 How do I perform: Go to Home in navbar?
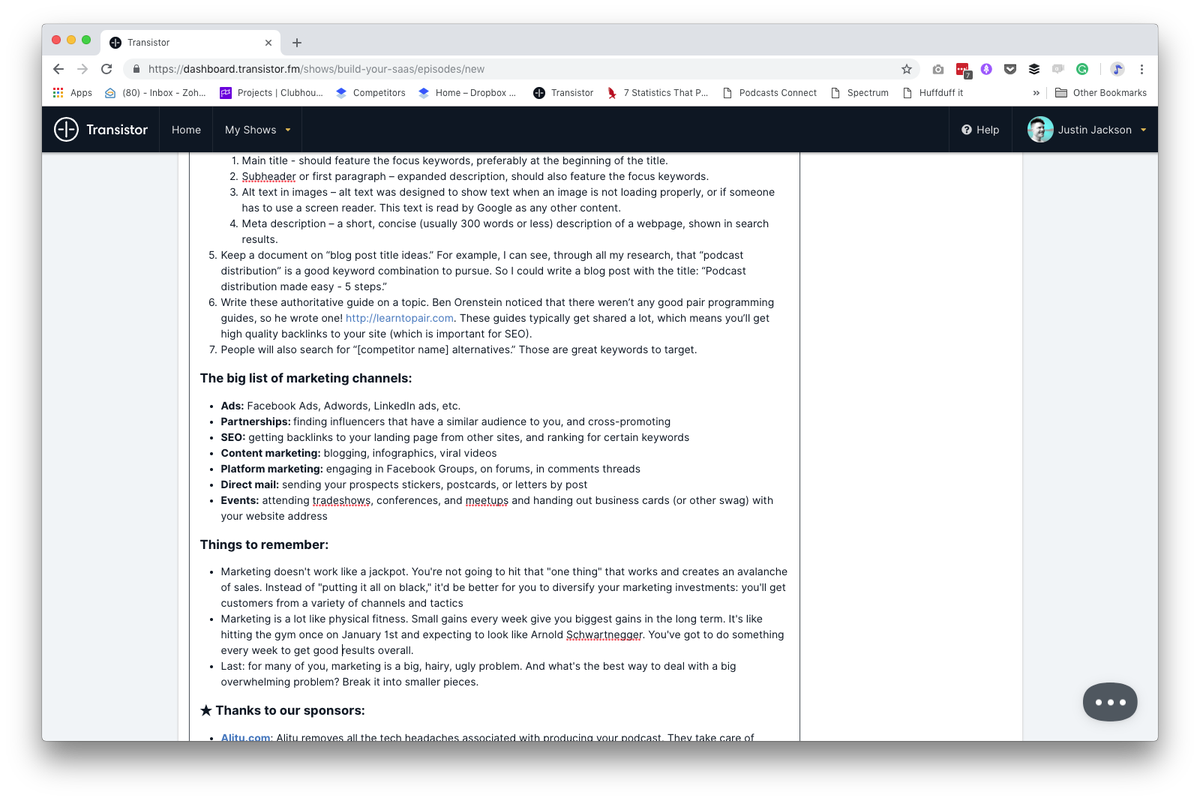(186, 130)
